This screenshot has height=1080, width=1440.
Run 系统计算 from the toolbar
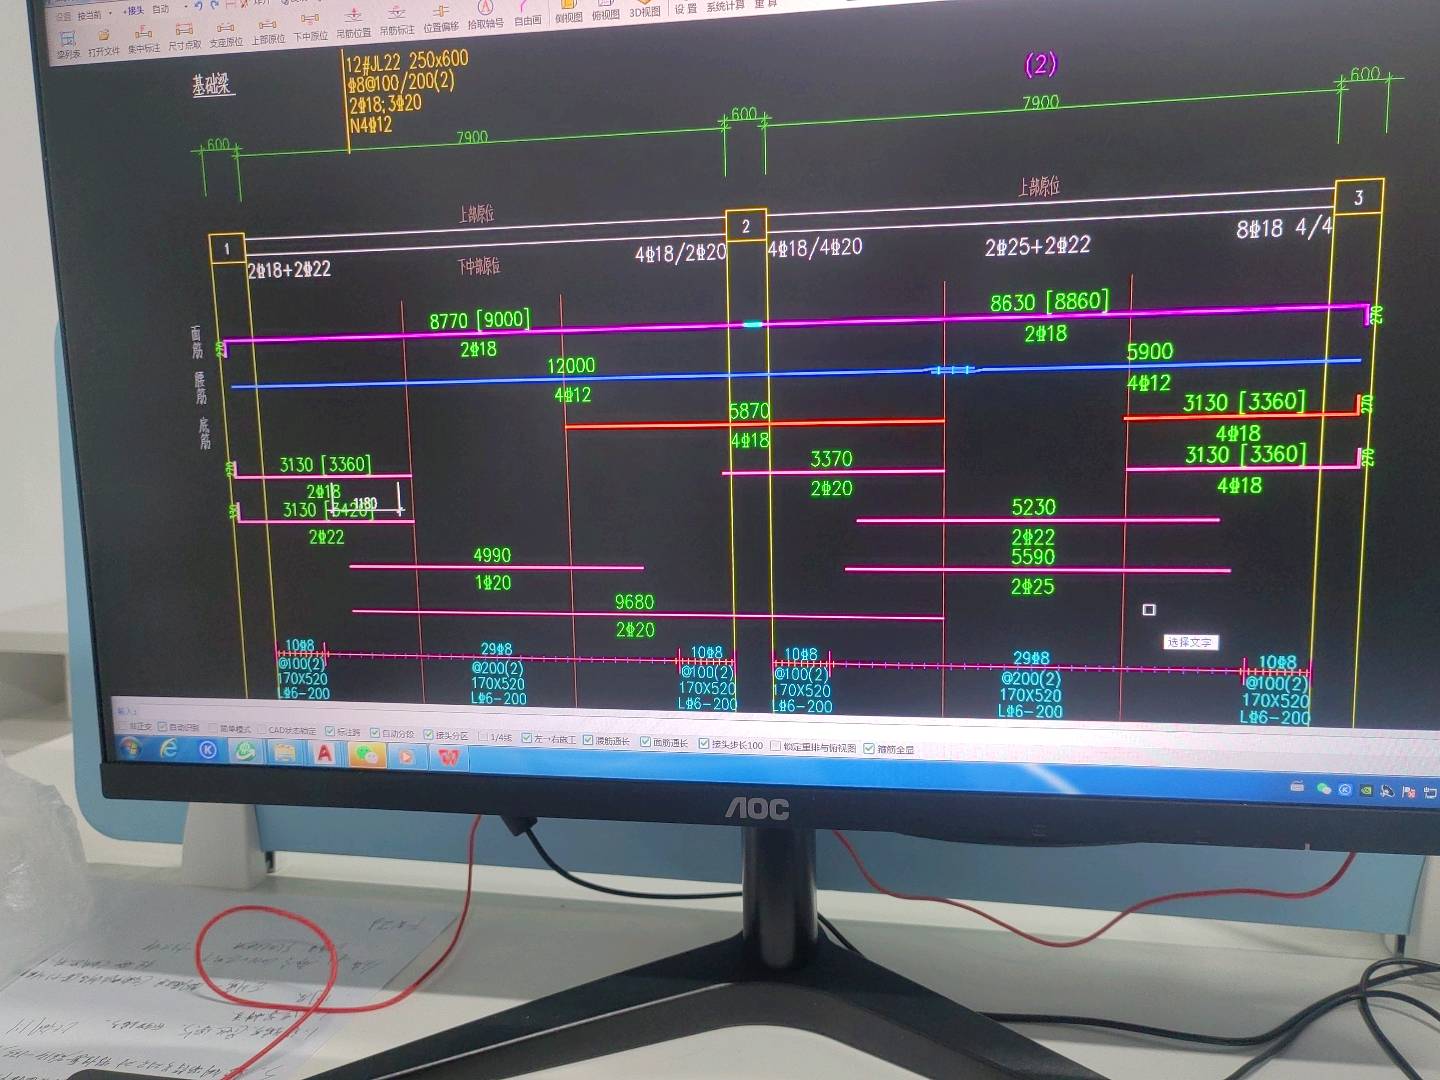[x=725, y=6]
